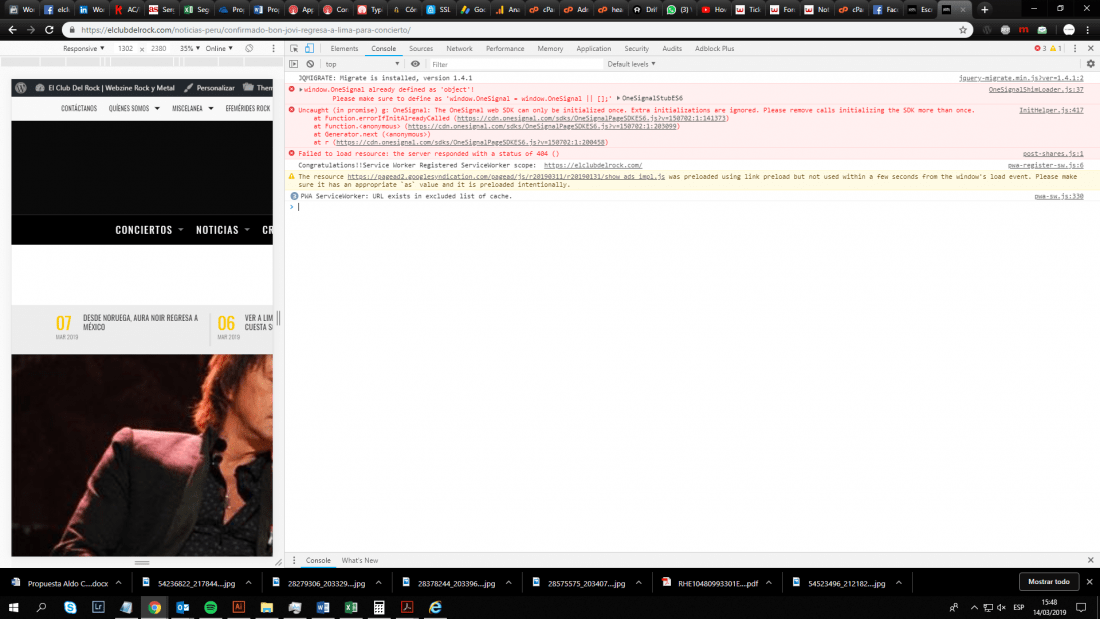Open the Security tab
The height and width of the screenshot is (619, 1100).
click(636, 48)
